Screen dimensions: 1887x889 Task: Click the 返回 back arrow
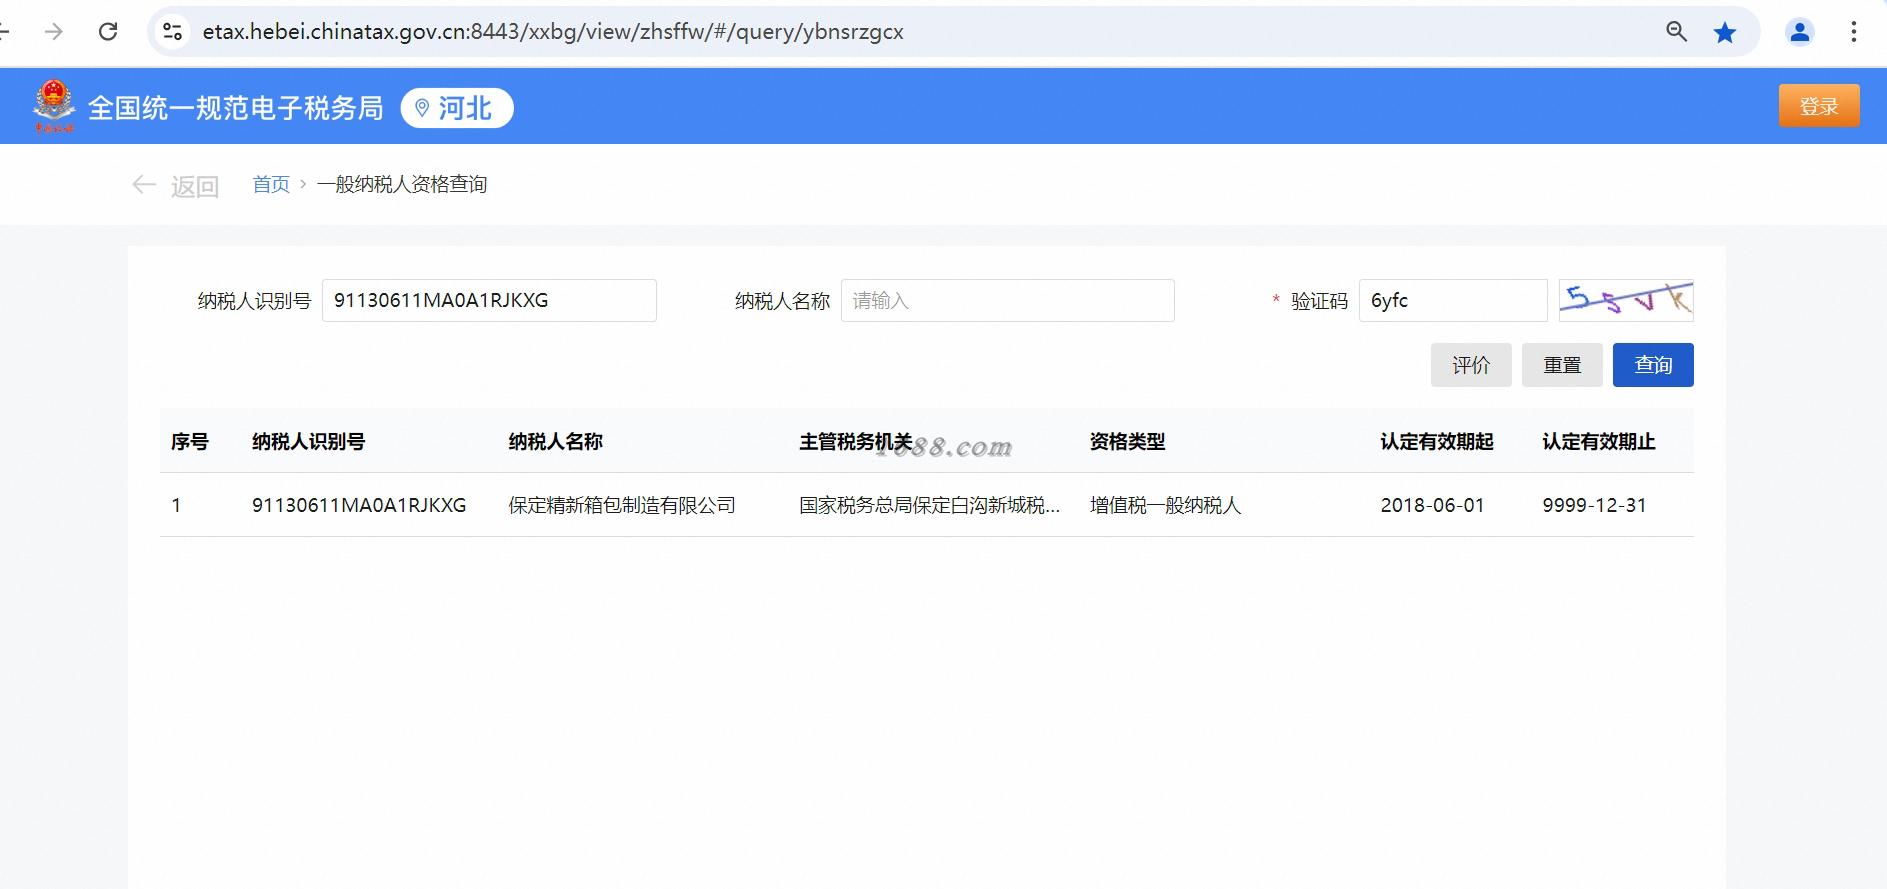[x=144, y=185]
